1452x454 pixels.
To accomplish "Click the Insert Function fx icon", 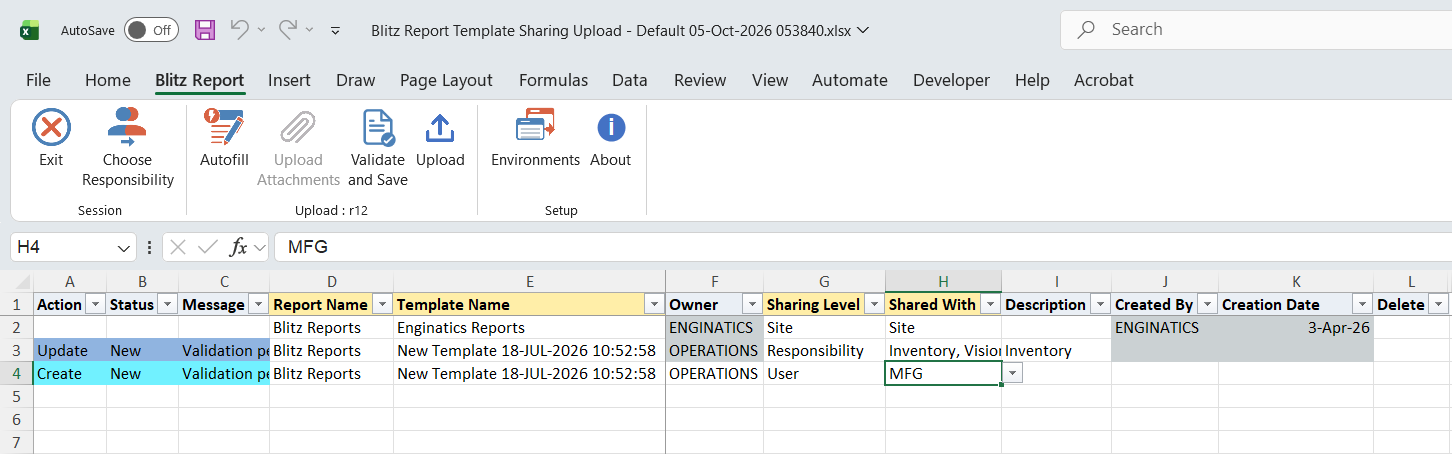I will point(238,247).
